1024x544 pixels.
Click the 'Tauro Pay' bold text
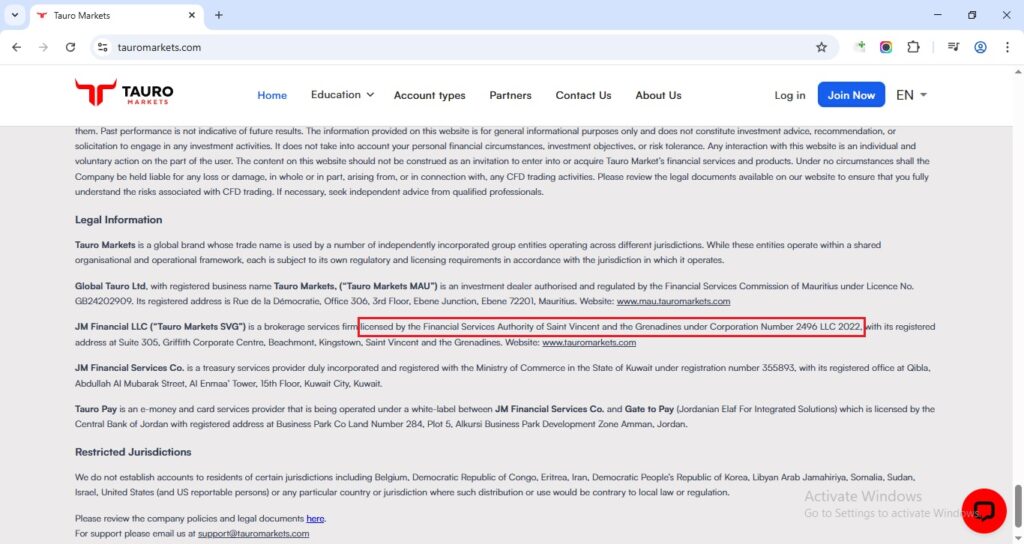tap(95, 409)
